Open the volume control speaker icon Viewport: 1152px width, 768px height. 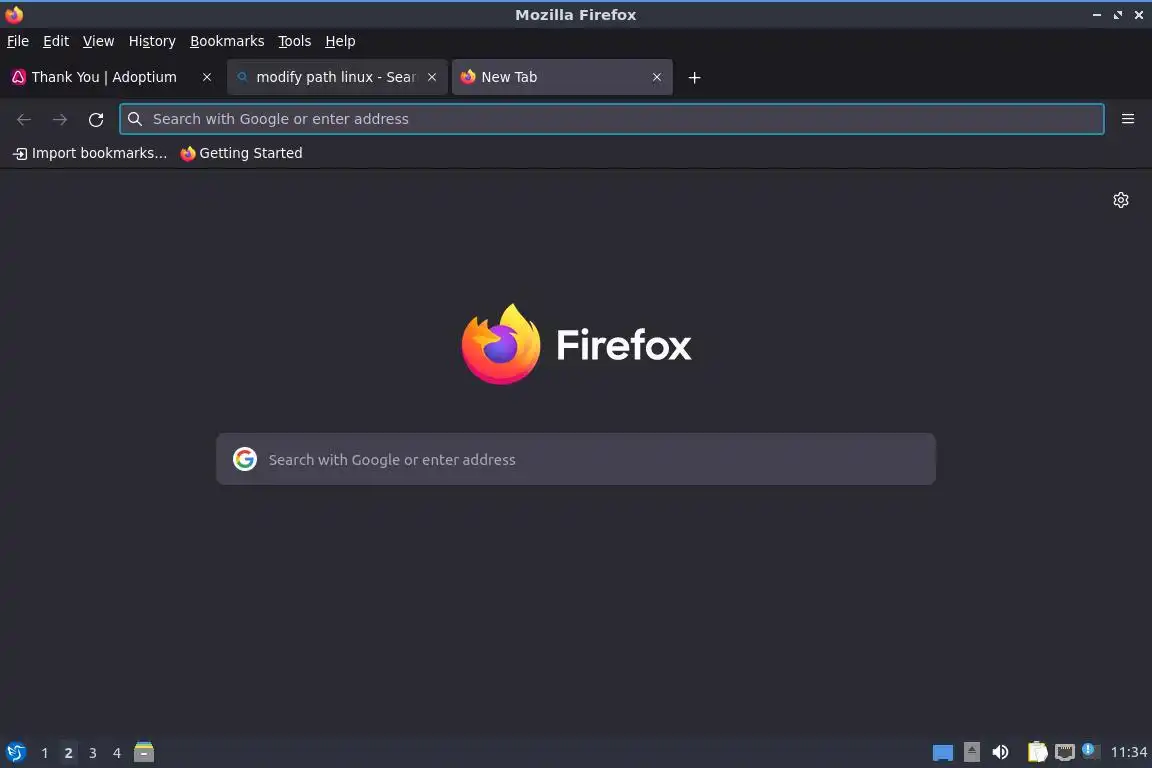coord(1000,753)
